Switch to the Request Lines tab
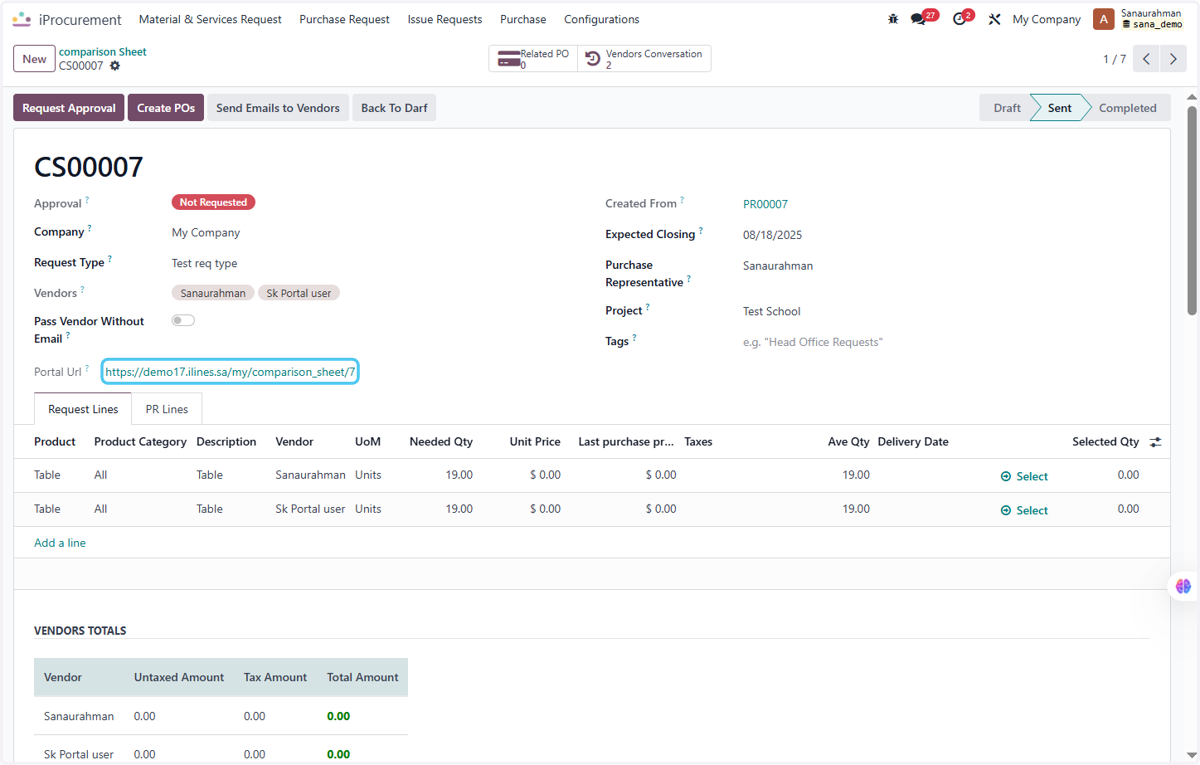The image size is (1200, 765). [x=83, y=409]
